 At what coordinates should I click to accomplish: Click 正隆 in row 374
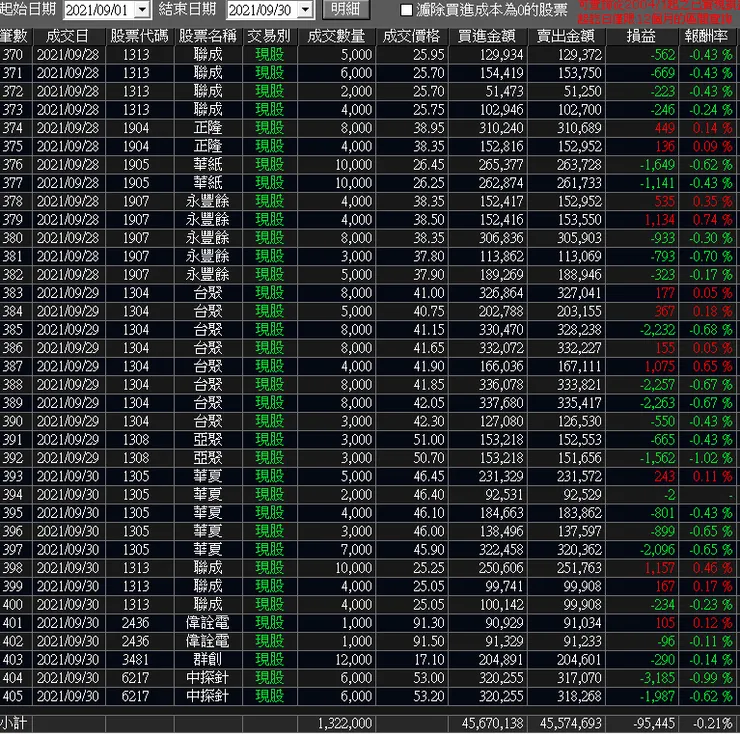pyautogui.click(x=208, y=128)
